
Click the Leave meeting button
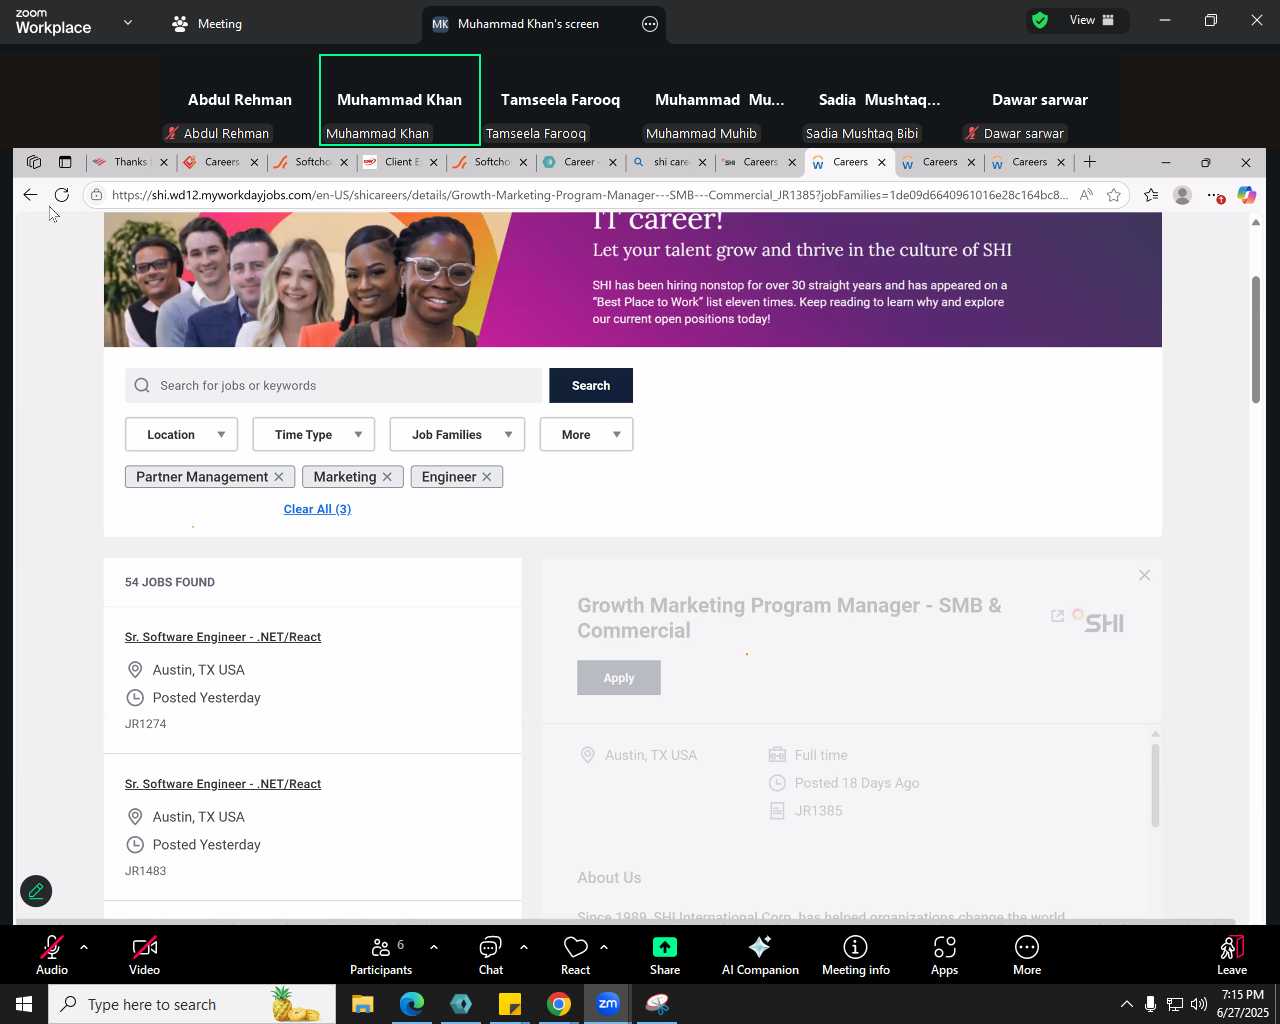pyautogui.click(x=1232, y=955)
